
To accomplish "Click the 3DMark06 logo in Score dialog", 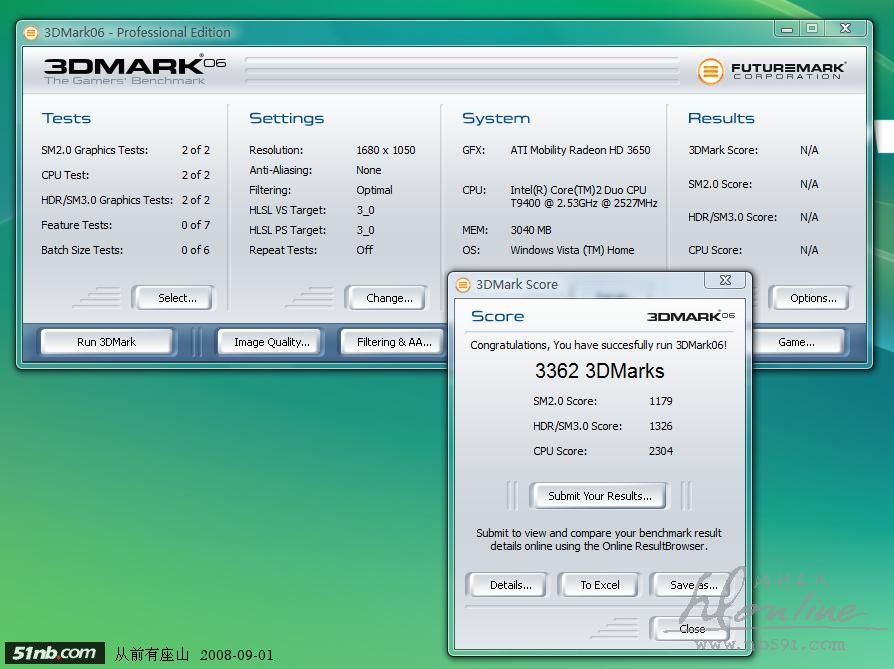I will (x=690, y=316).
